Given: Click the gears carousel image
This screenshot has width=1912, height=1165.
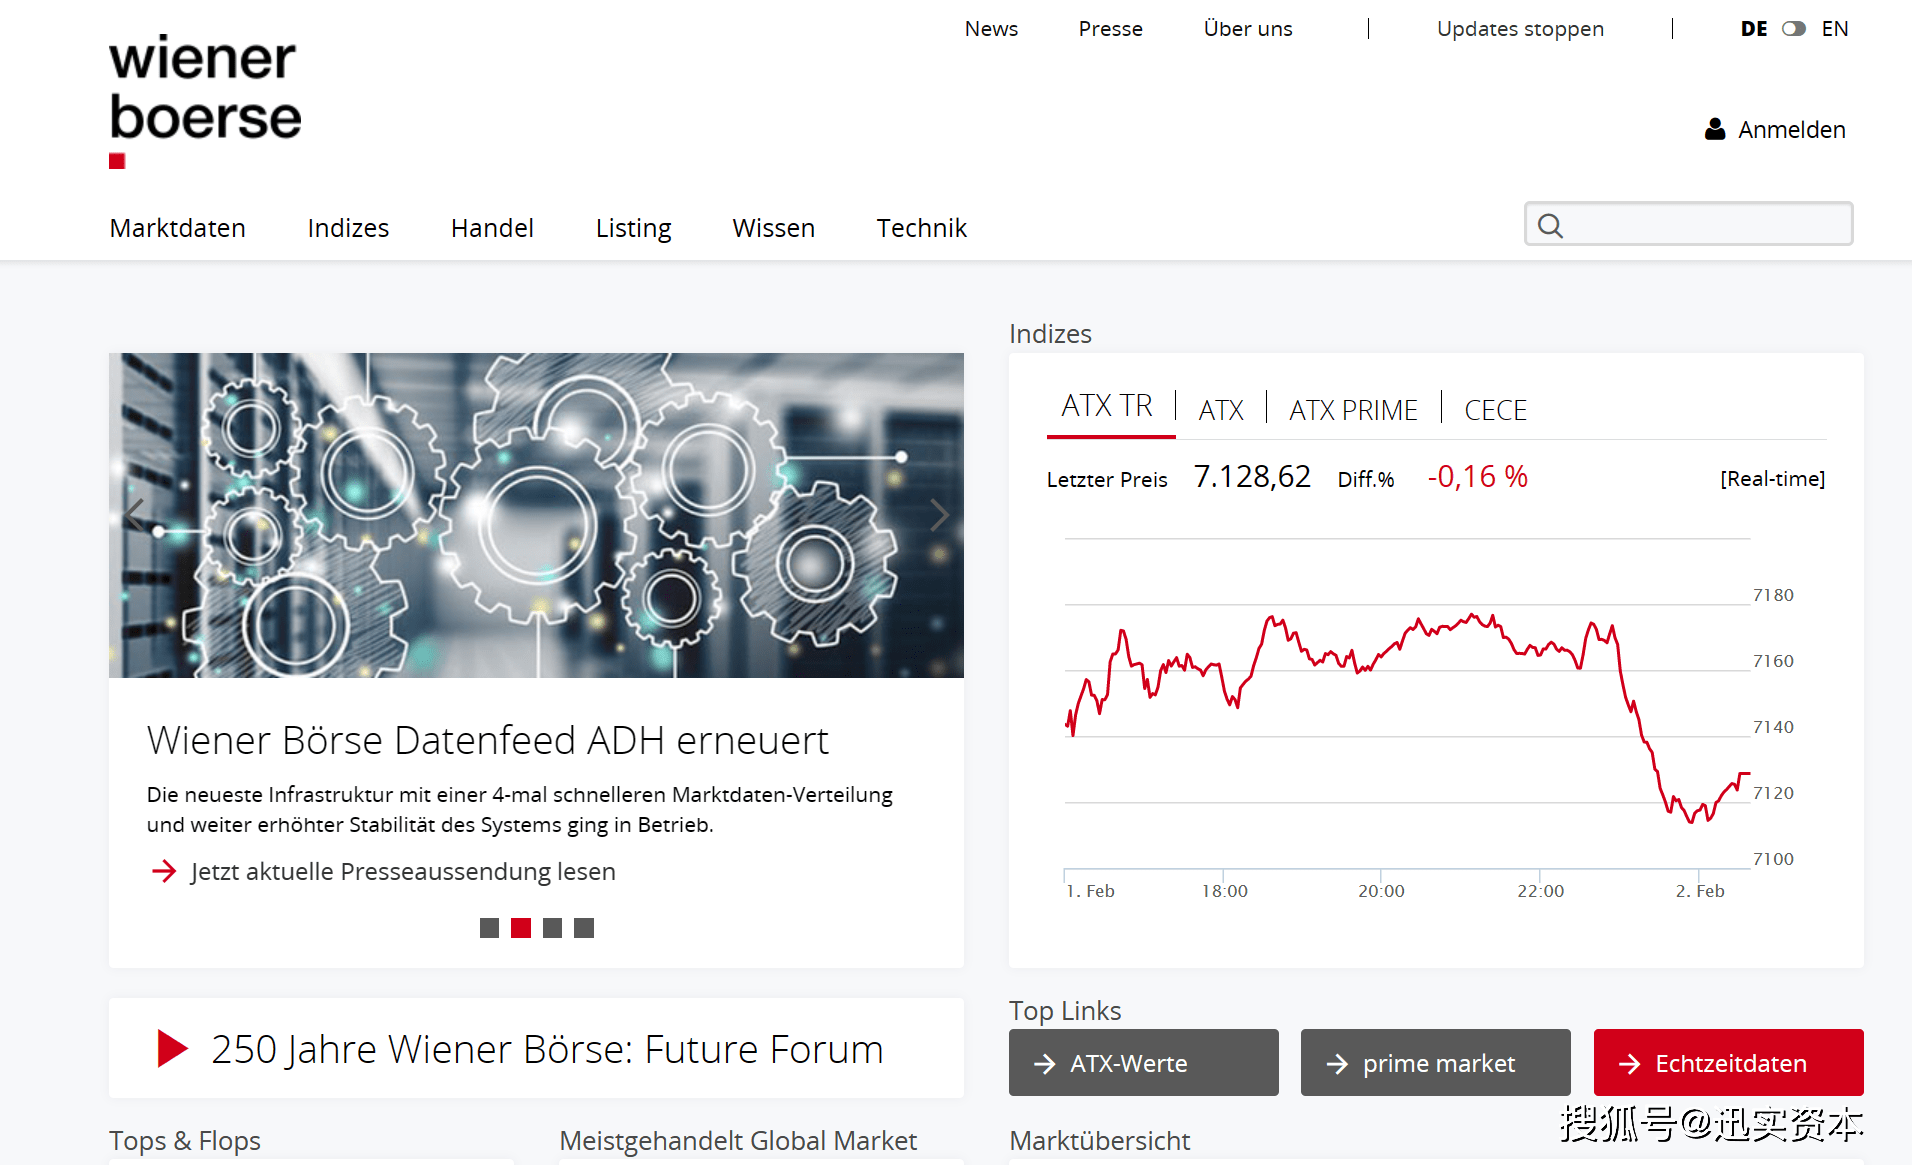Looking at the screenshot, I should [536, 515].
